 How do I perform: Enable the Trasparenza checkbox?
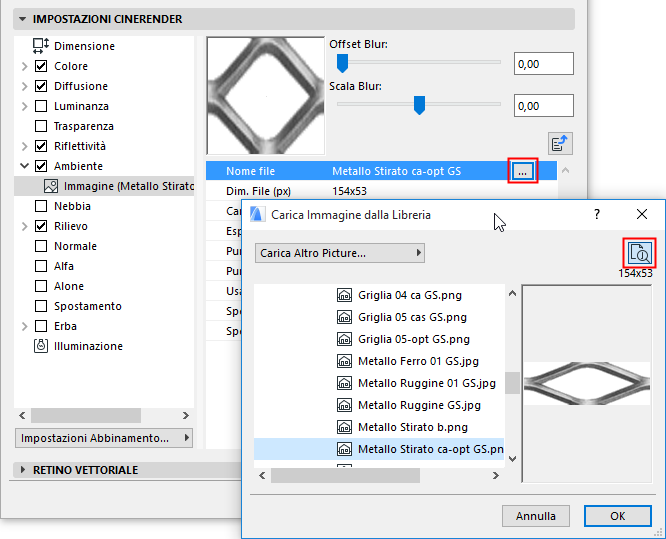click(41, 126)
